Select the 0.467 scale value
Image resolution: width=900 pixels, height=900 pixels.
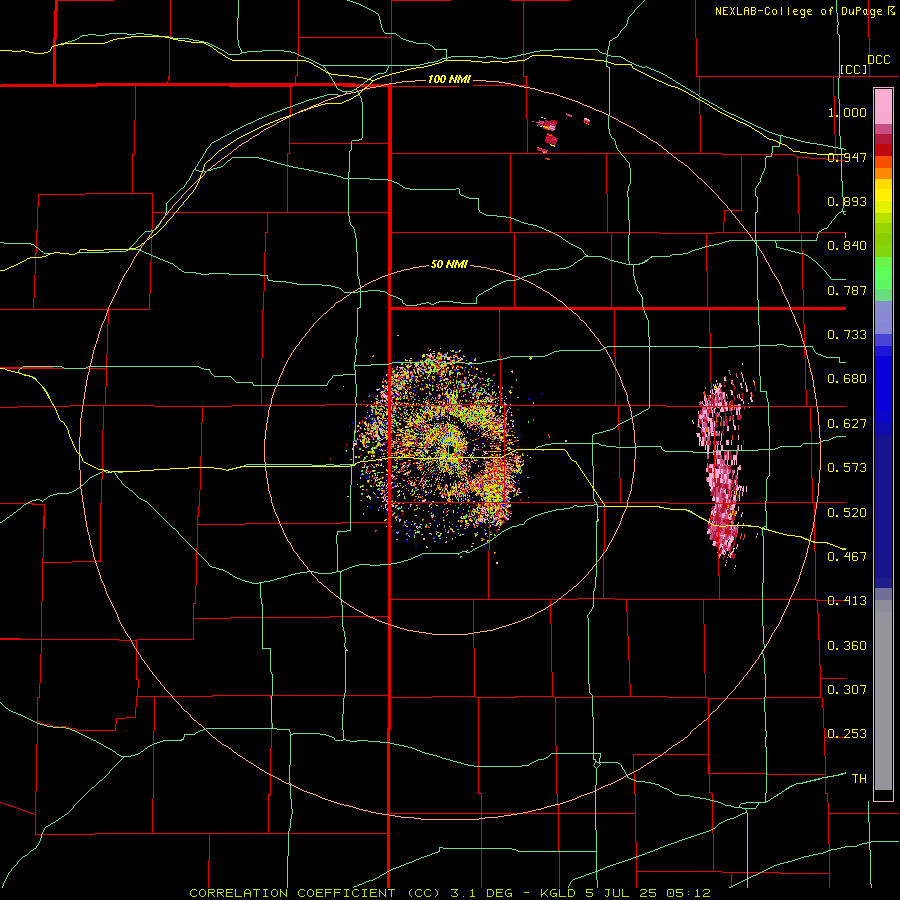847,556
